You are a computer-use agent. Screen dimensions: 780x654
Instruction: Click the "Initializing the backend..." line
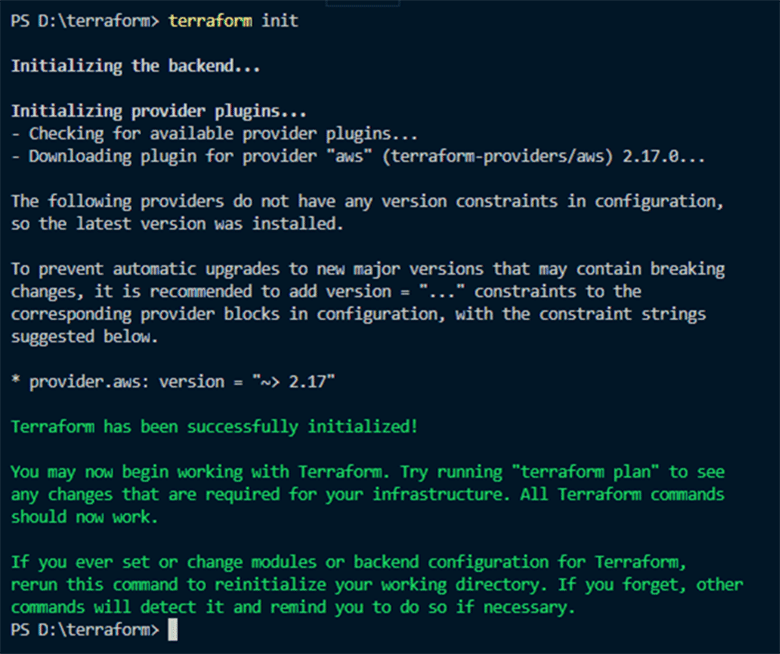coord(136,66)
